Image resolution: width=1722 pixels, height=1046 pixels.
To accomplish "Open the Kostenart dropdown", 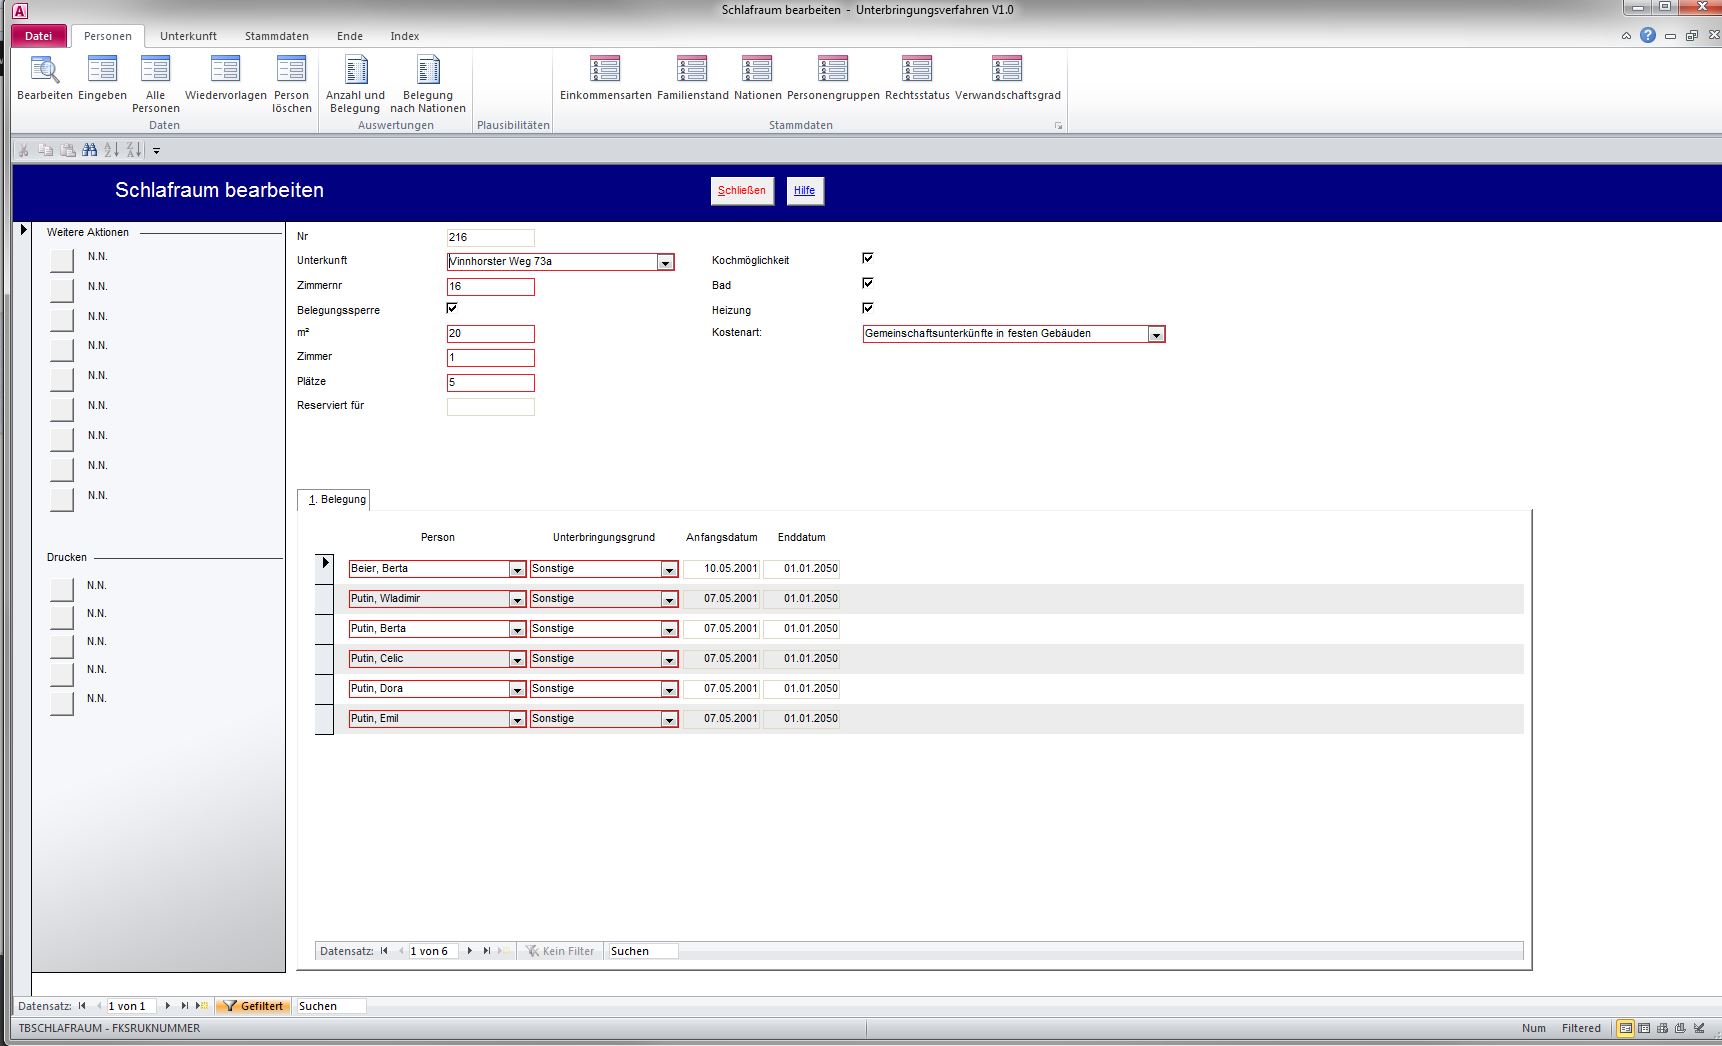I will 1156,335.
